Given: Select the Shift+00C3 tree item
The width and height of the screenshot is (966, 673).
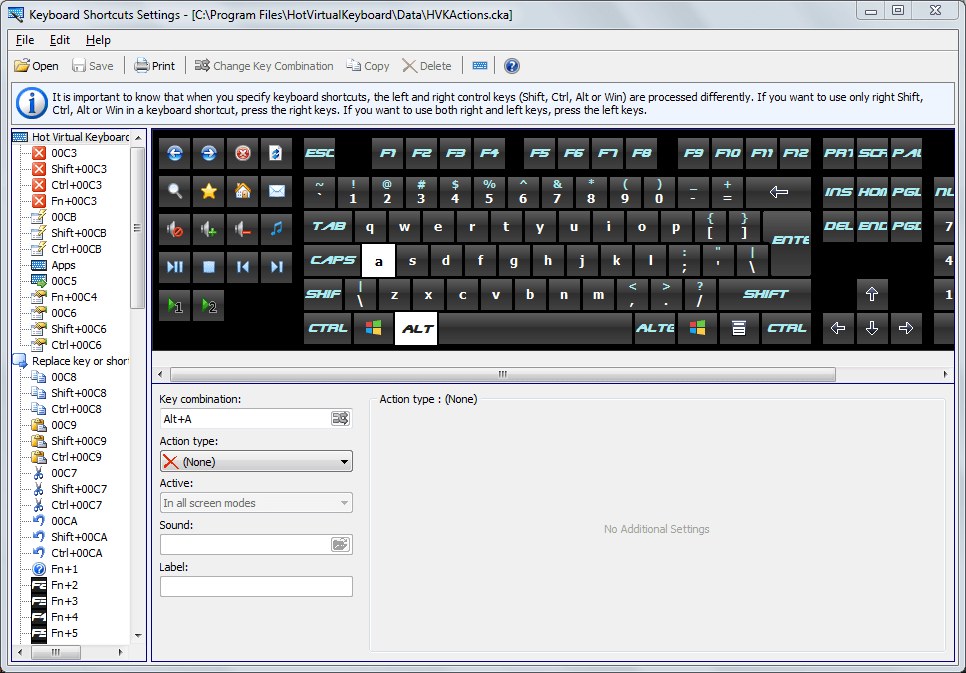Looking at the screenshot, I should (79, 169).
